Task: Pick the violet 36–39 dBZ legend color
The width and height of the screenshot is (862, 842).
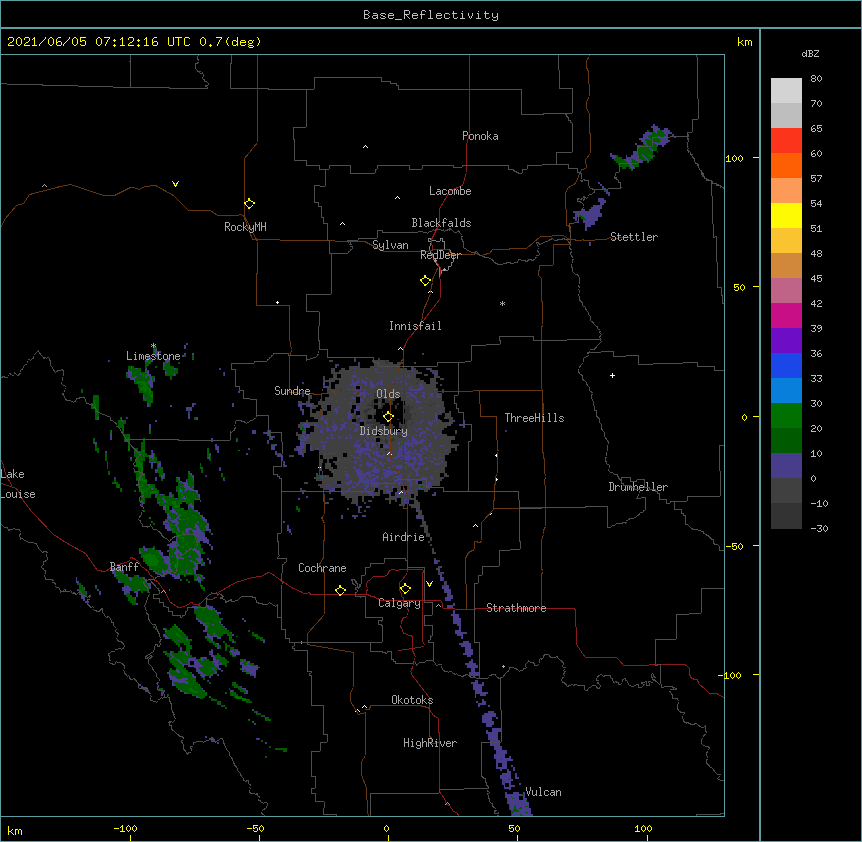Action: (786, 341)
